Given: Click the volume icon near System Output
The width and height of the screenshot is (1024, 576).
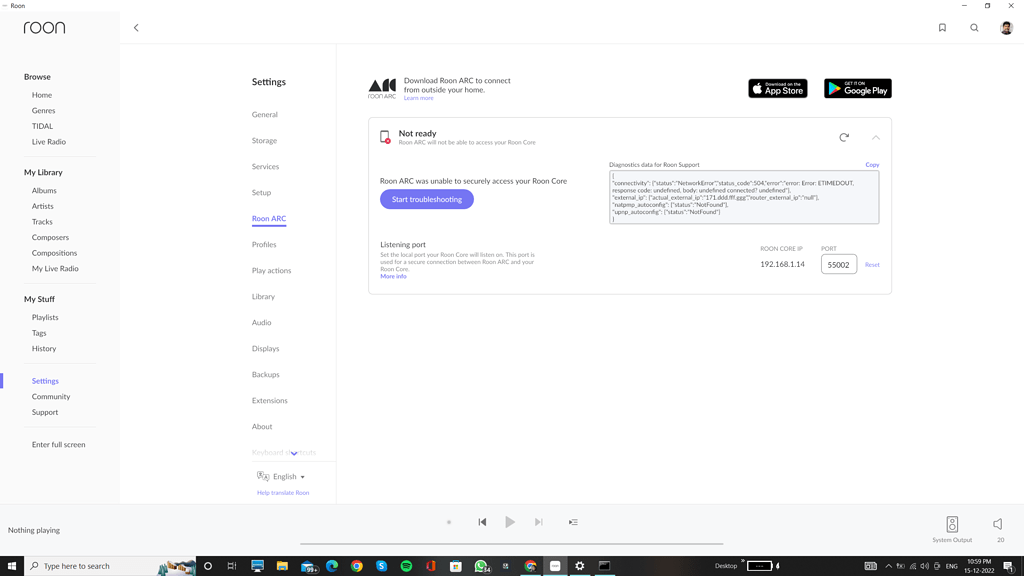Looking at the screenshot, I should 997,522.
